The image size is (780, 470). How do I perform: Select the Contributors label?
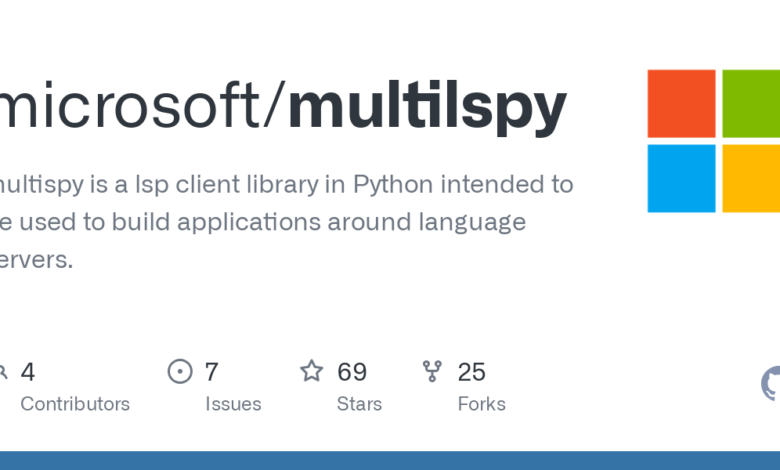pos(75,404)
